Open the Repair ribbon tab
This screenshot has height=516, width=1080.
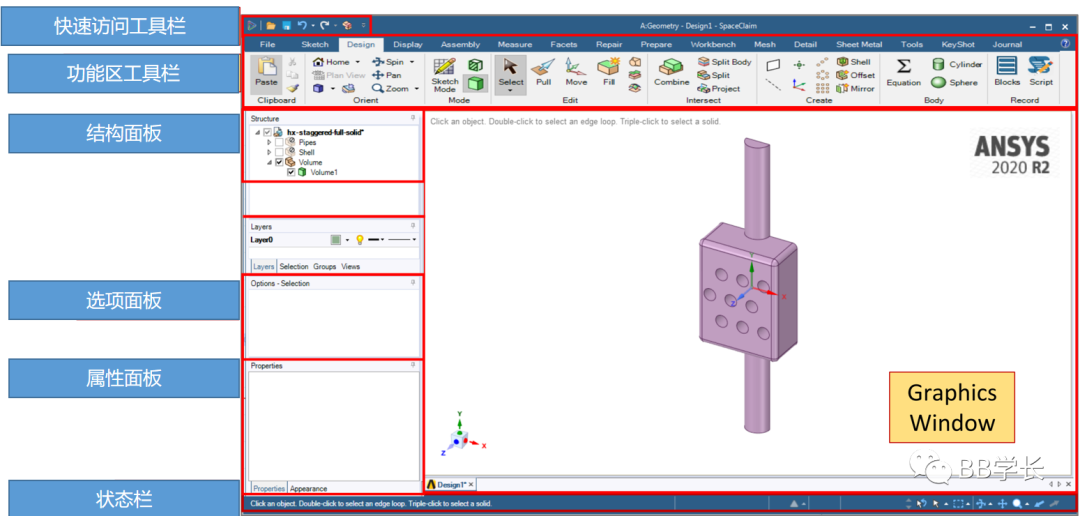609,44
